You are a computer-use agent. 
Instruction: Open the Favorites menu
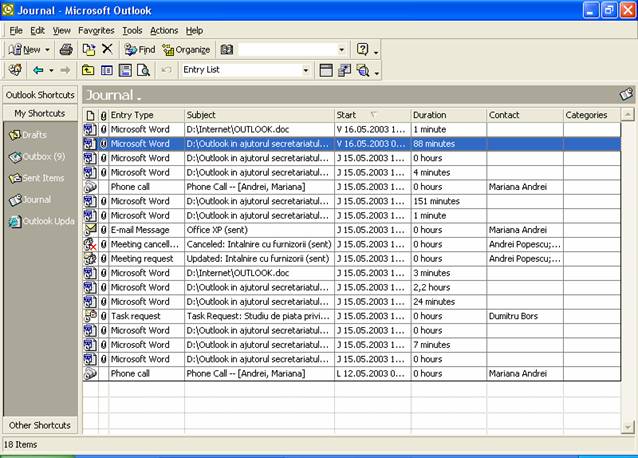96,31
